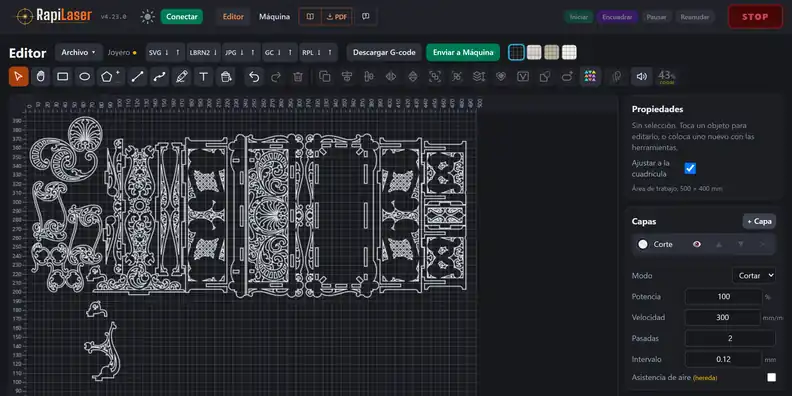The width and height of the screenshot is (792, 396).
Task: Click the Iniciar button
Action: 579,17
